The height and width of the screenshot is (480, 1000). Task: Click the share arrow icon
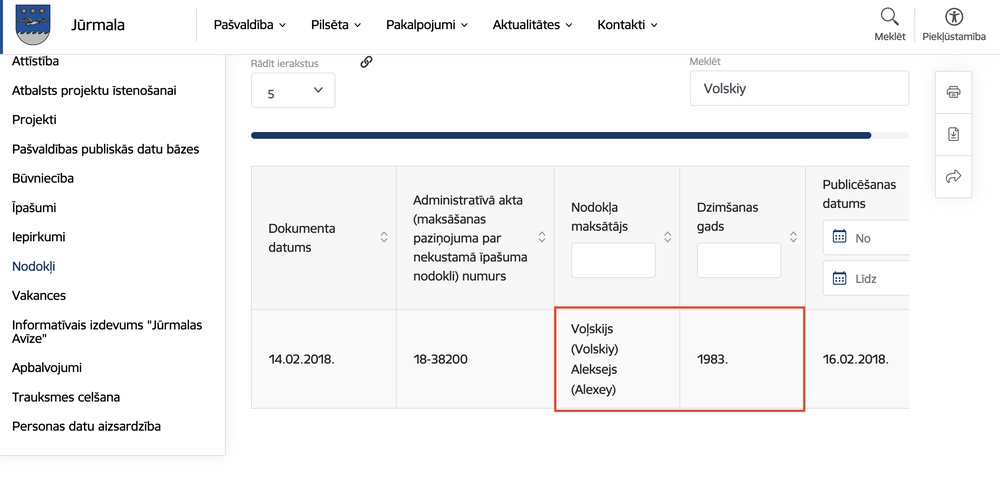pyautogui.click(x=953, y=176)
